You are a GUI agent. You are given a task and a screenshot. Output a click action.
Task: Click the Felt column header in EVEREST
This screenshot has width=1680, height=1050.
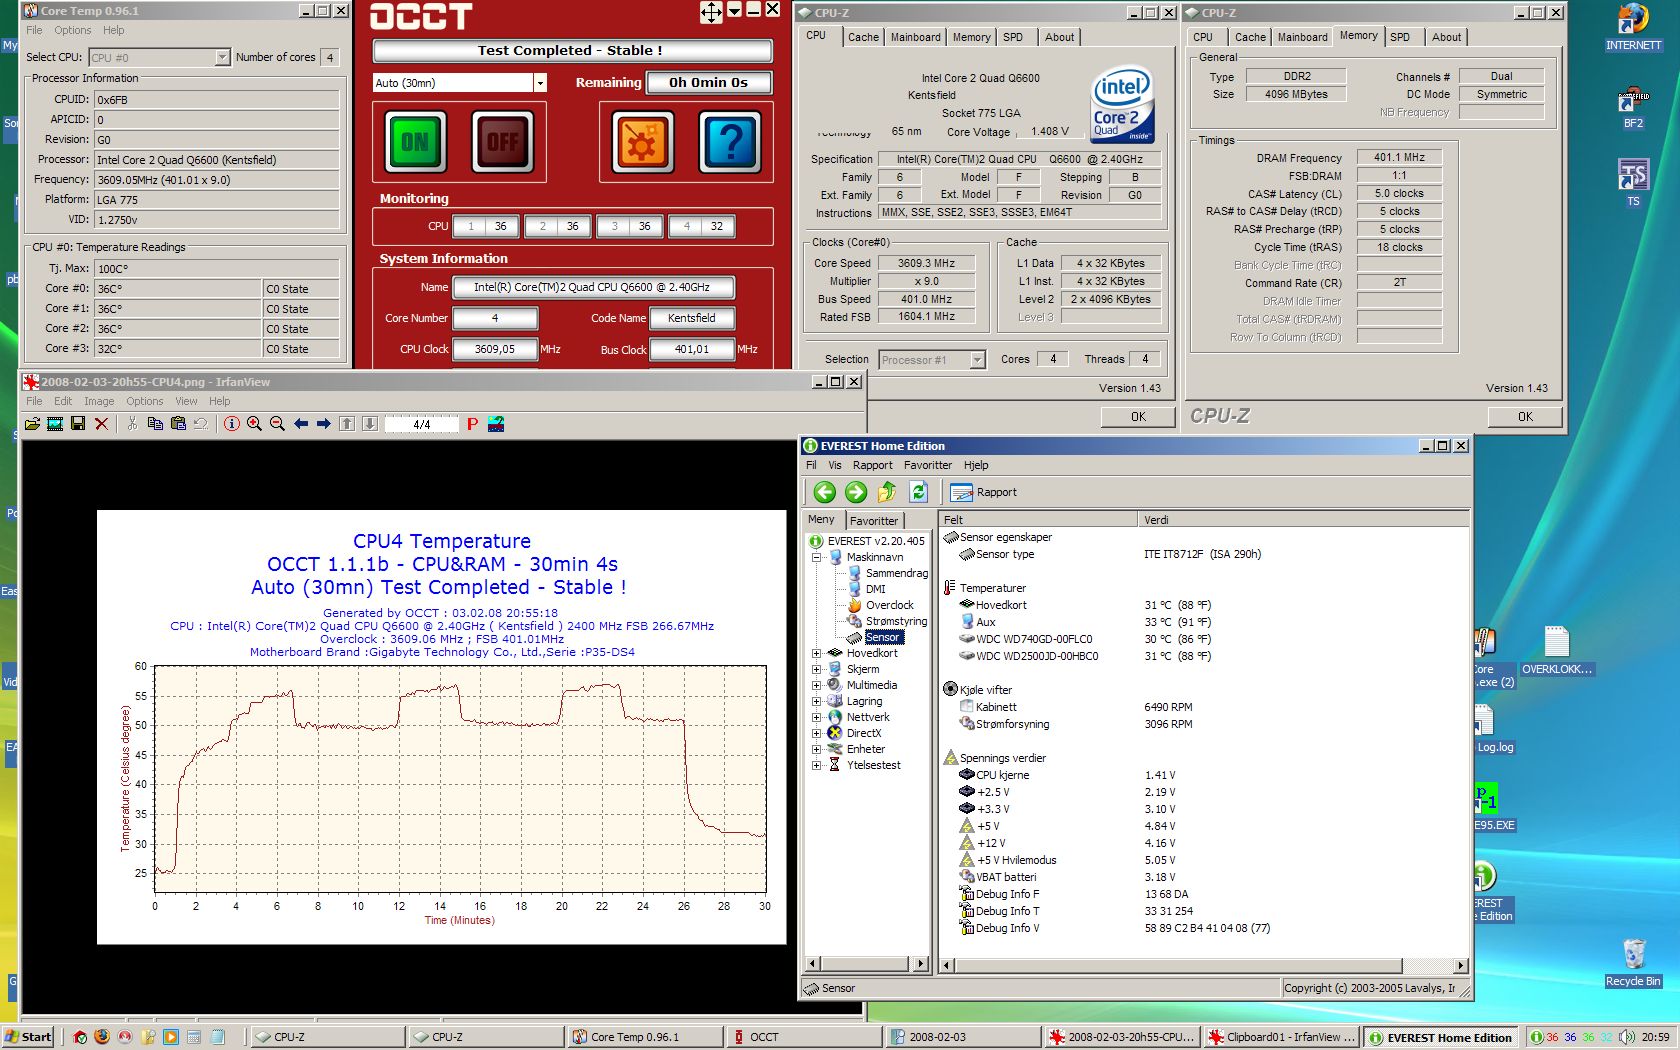[x=1038, y=520]
